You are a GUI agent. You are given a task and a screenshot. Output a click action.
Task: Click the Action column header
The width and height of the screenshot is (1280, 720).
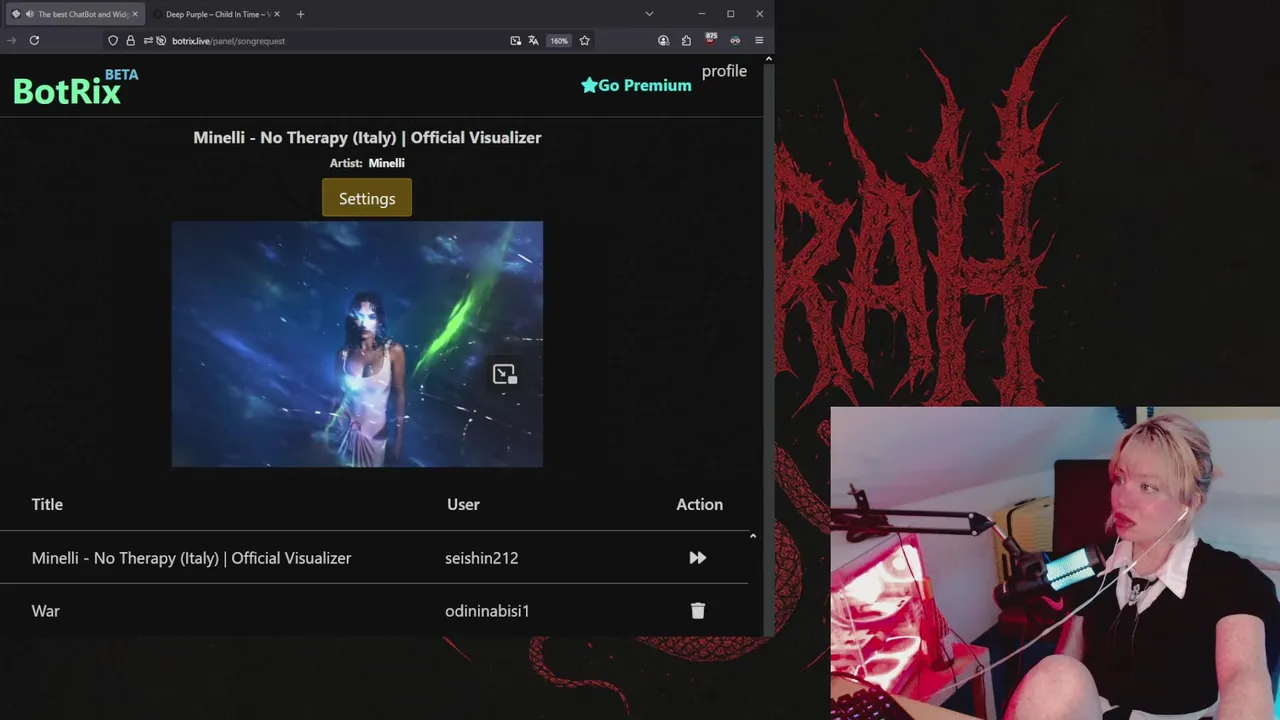[x=699, y=504]
